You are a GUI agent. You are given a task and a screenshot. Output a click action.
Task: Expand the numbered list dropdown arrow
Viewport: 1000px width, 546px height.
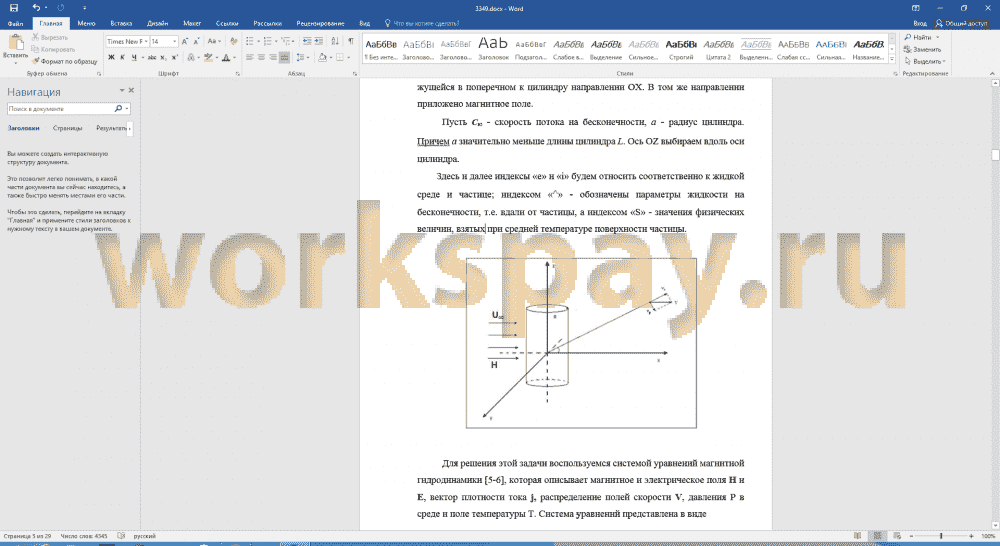(x=275, y=41)
